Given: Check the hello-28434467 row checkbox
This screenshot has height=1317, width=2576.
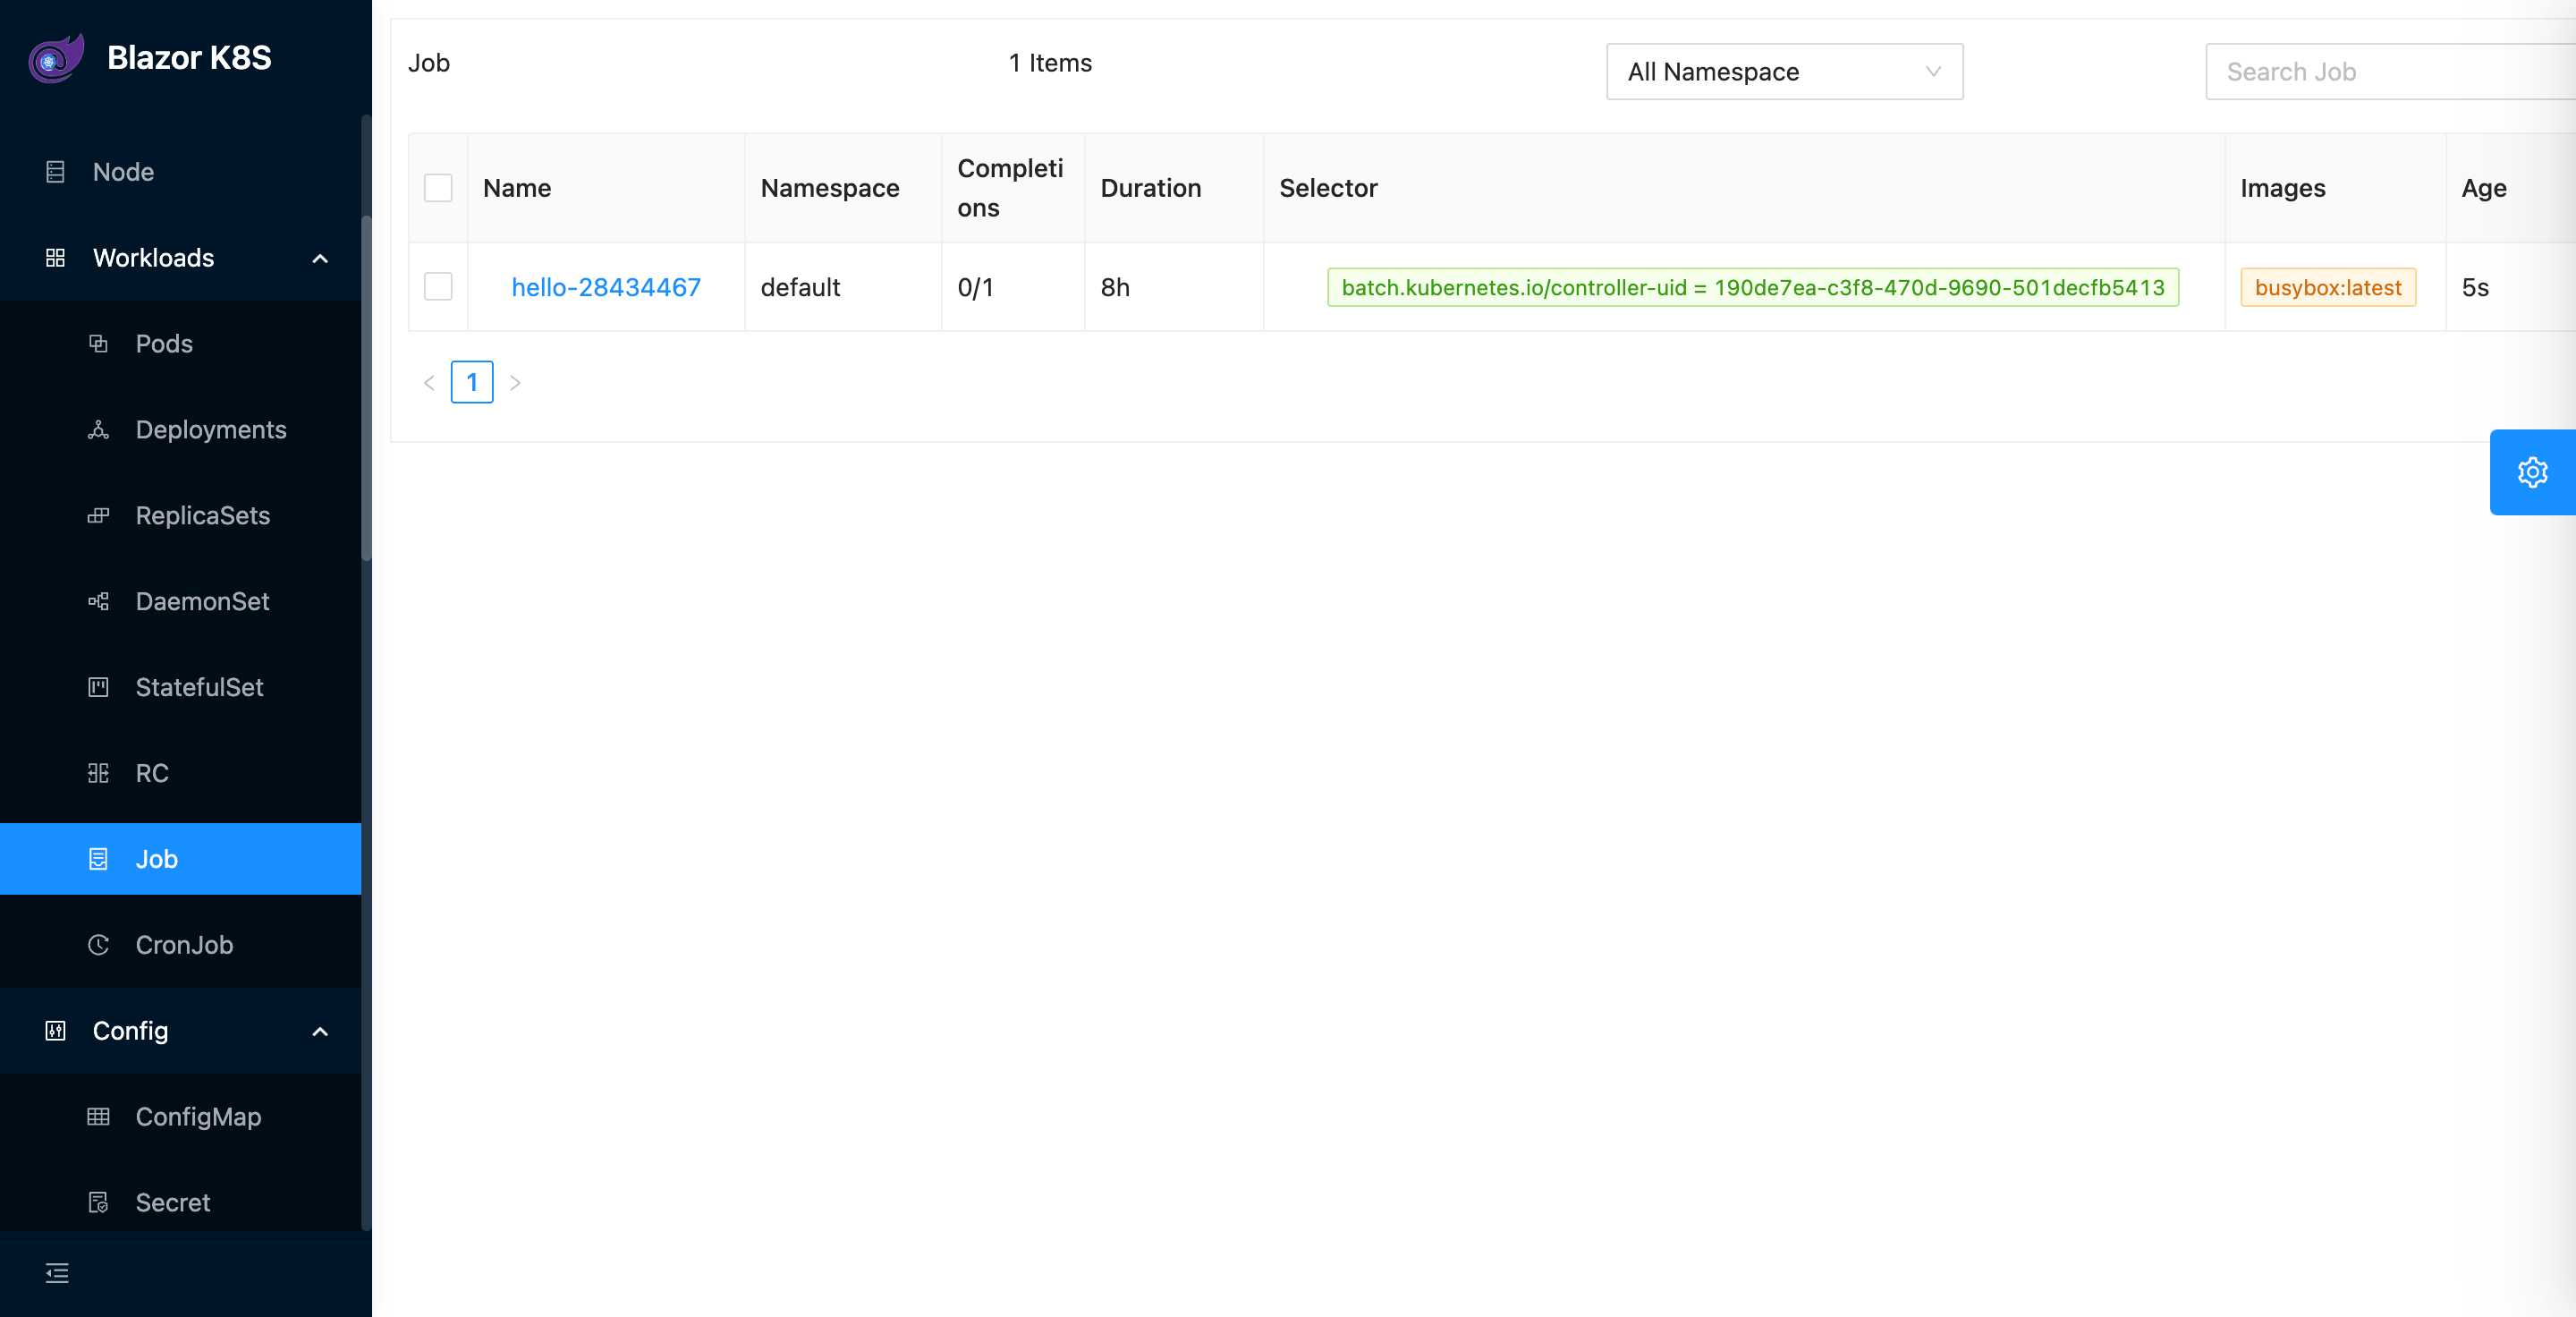Looking at the screenshot, I should click(438, 287).
